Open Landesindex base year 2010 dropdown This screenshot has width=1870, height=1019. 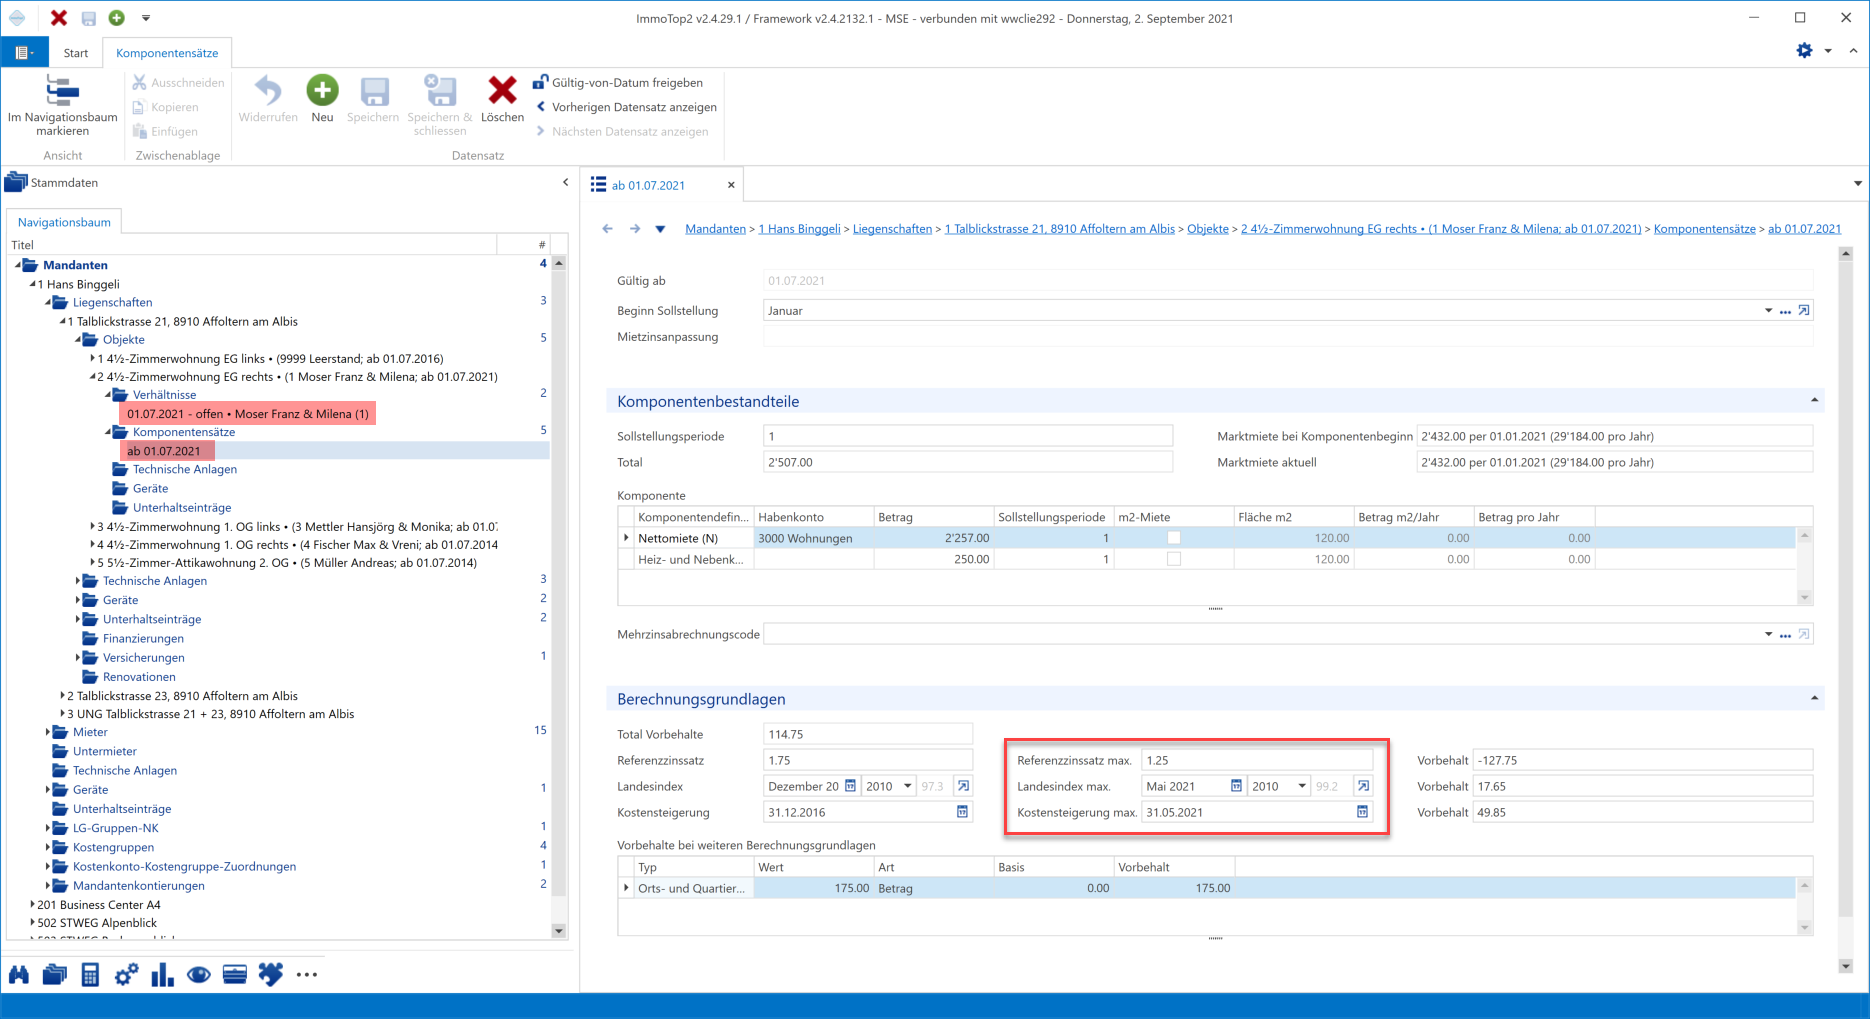point(908,786)
